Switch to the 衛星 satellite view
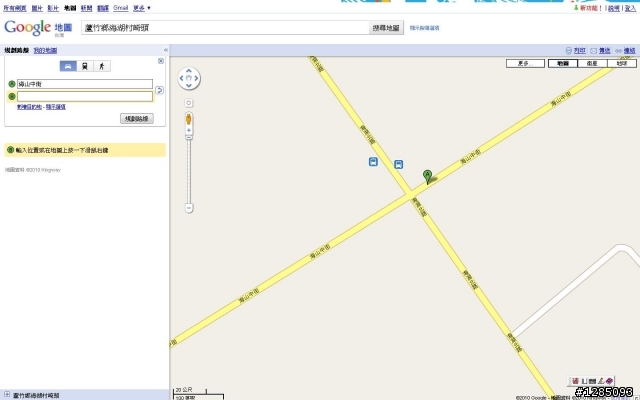The image size is (640, 400). [x=593, y=63]
